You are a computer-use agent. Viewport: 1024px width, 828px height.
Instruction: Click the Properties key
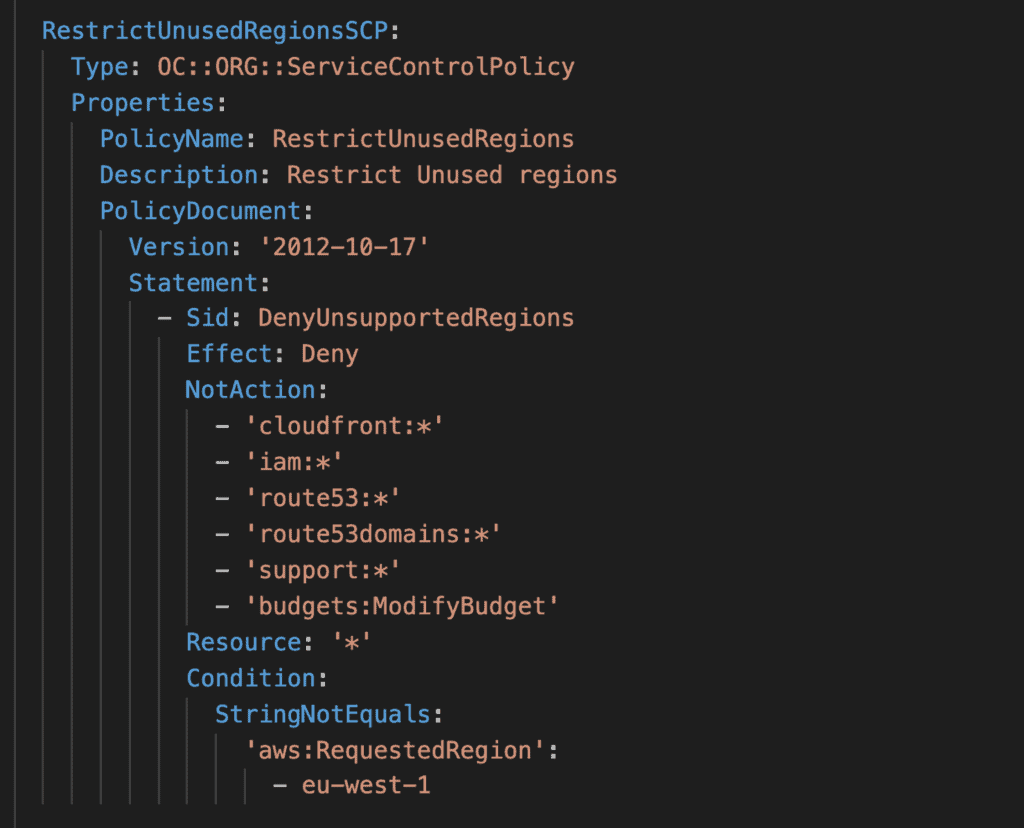tap(143, 103)
